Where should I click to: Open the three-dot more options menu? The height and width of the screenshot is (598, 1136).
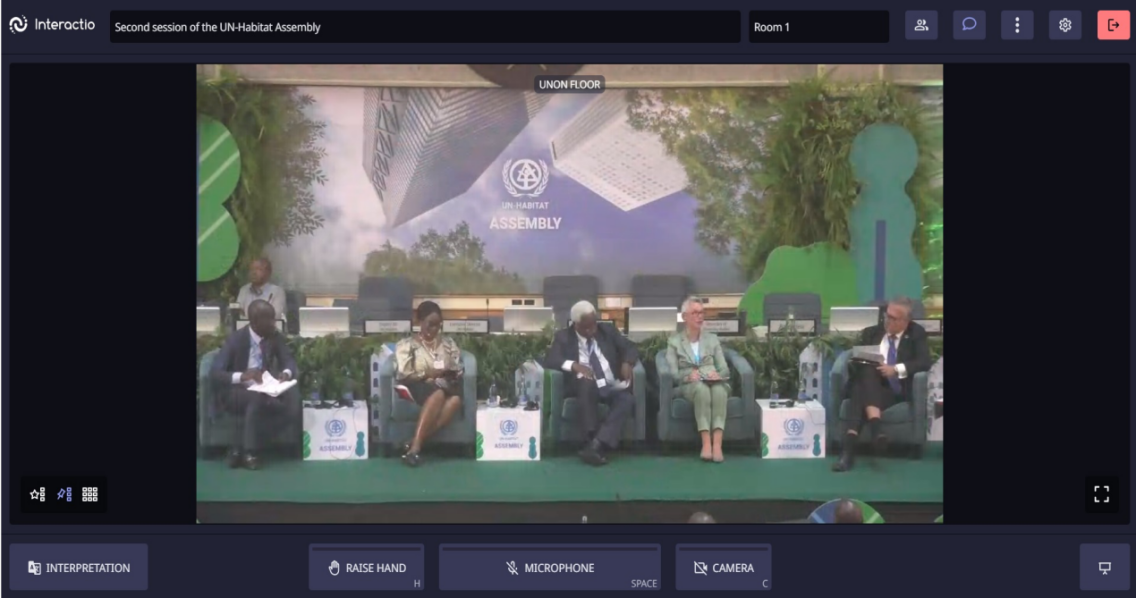(x=1016, y=25)
